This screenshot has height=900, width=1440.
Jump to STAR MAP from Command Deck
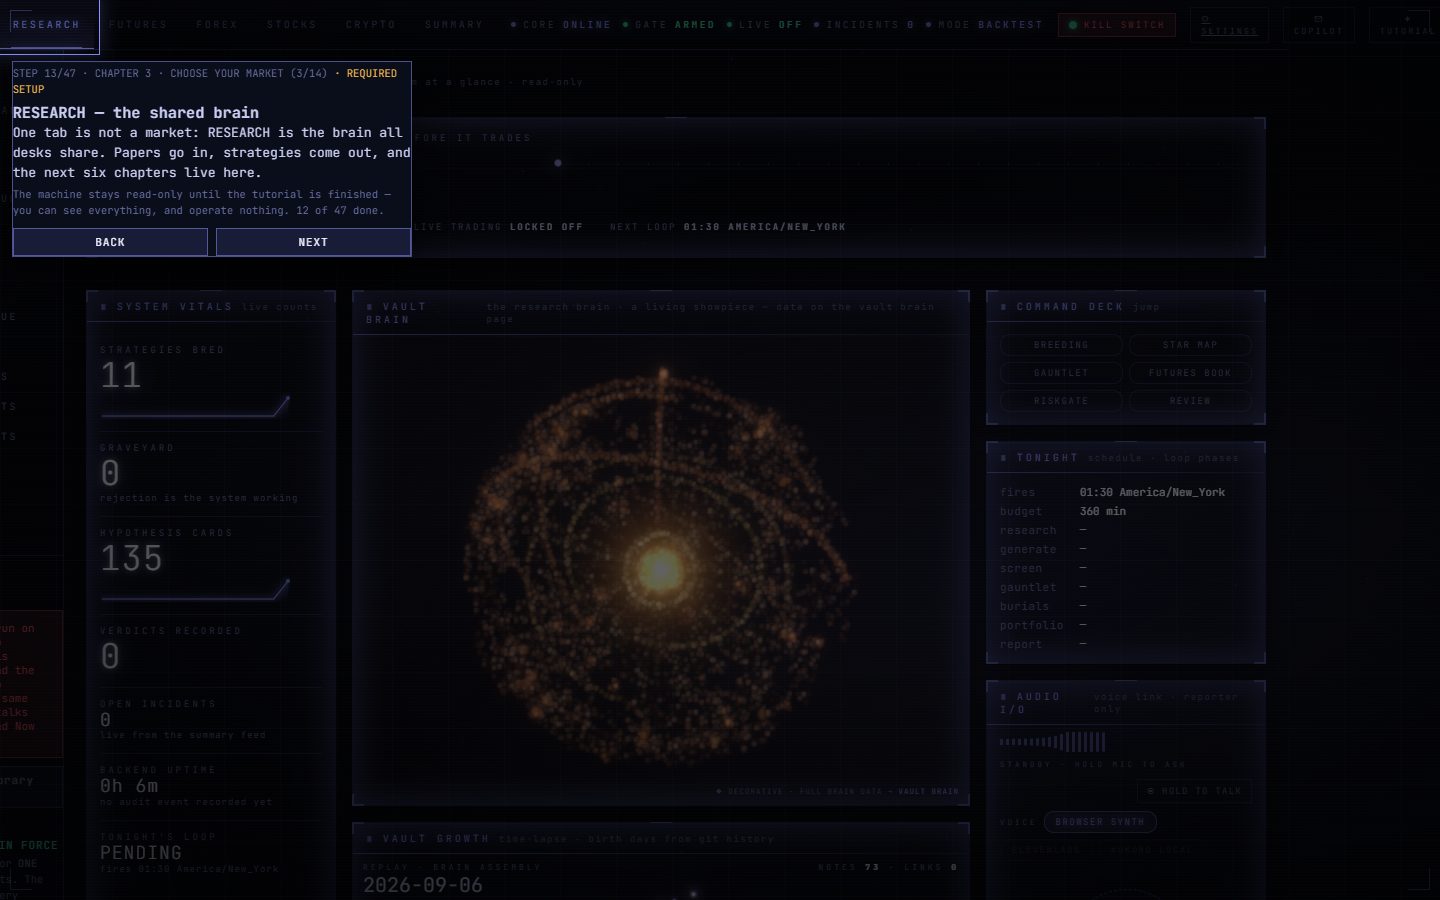(x=1190, y=345)
